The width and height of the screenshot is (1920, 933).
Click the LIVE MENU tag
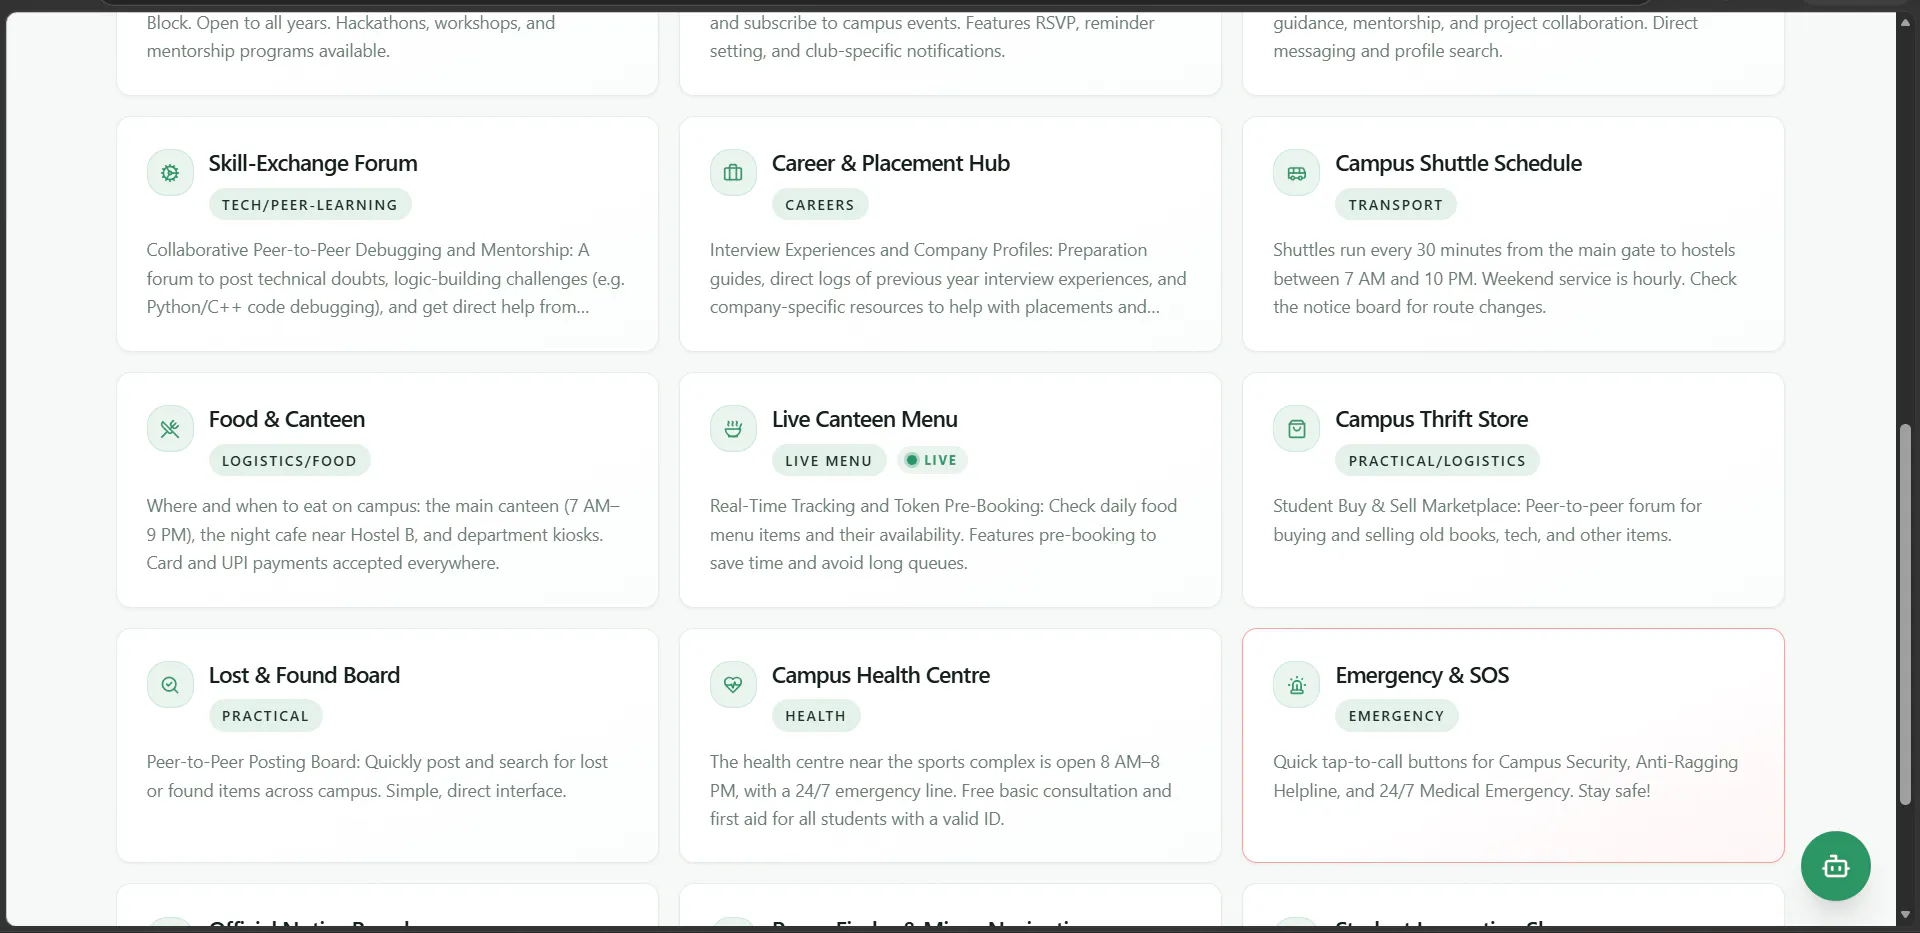click(x=828, y=461)
